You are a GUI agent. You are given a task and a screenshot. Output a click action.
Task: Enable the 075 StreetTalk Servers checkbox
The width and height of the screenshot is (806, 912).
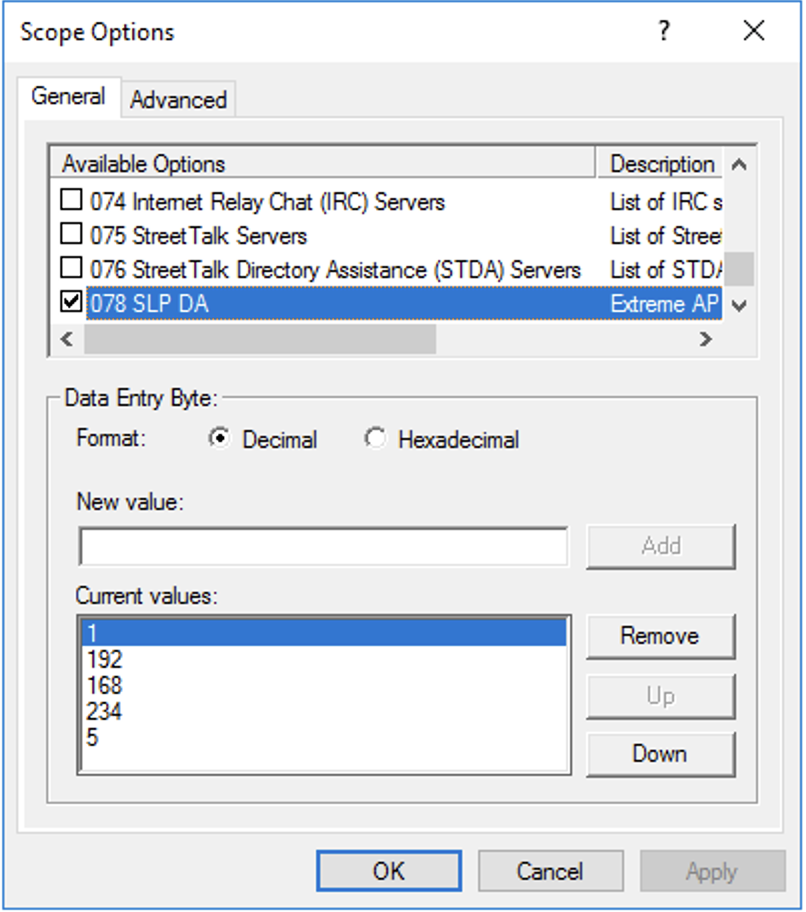click(x=71, y=235)
